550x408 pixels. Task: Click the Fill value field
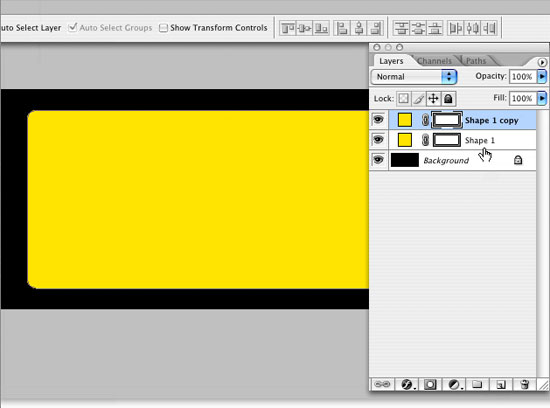(x=522, y=98)
